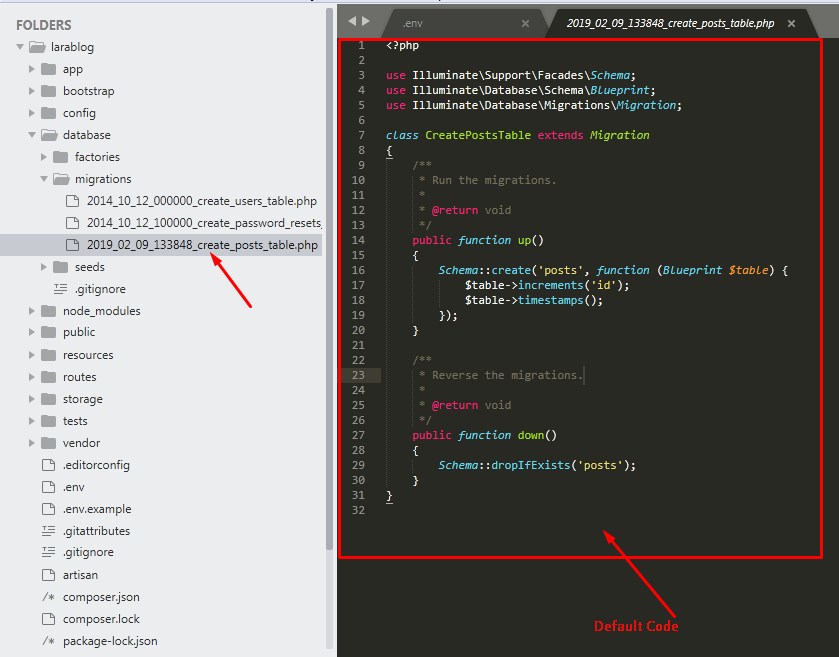Image resolution: width=839 pixels, height=657 pixels.
Task: Click the factories folder icon
Action: [60, 157]
